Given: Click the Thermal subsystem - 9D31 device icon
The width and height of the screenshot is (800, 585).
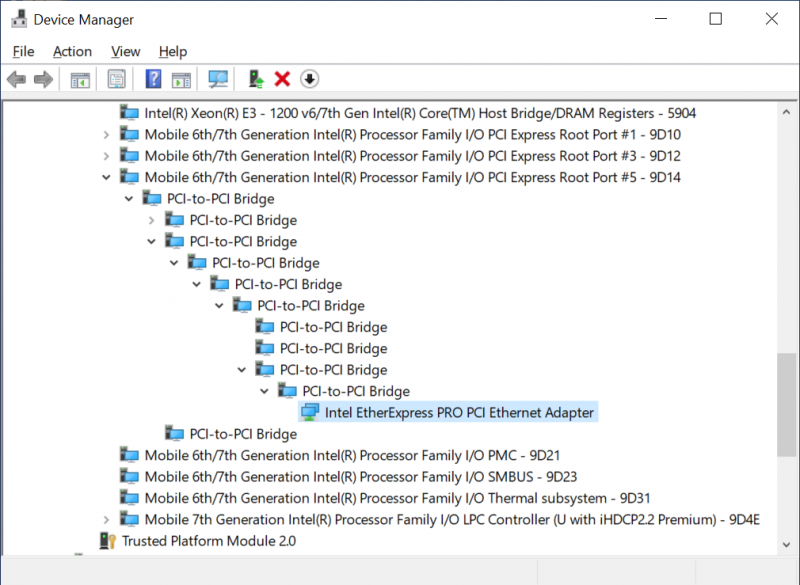Looking at the screenshot, I should [x=129, y=498].
